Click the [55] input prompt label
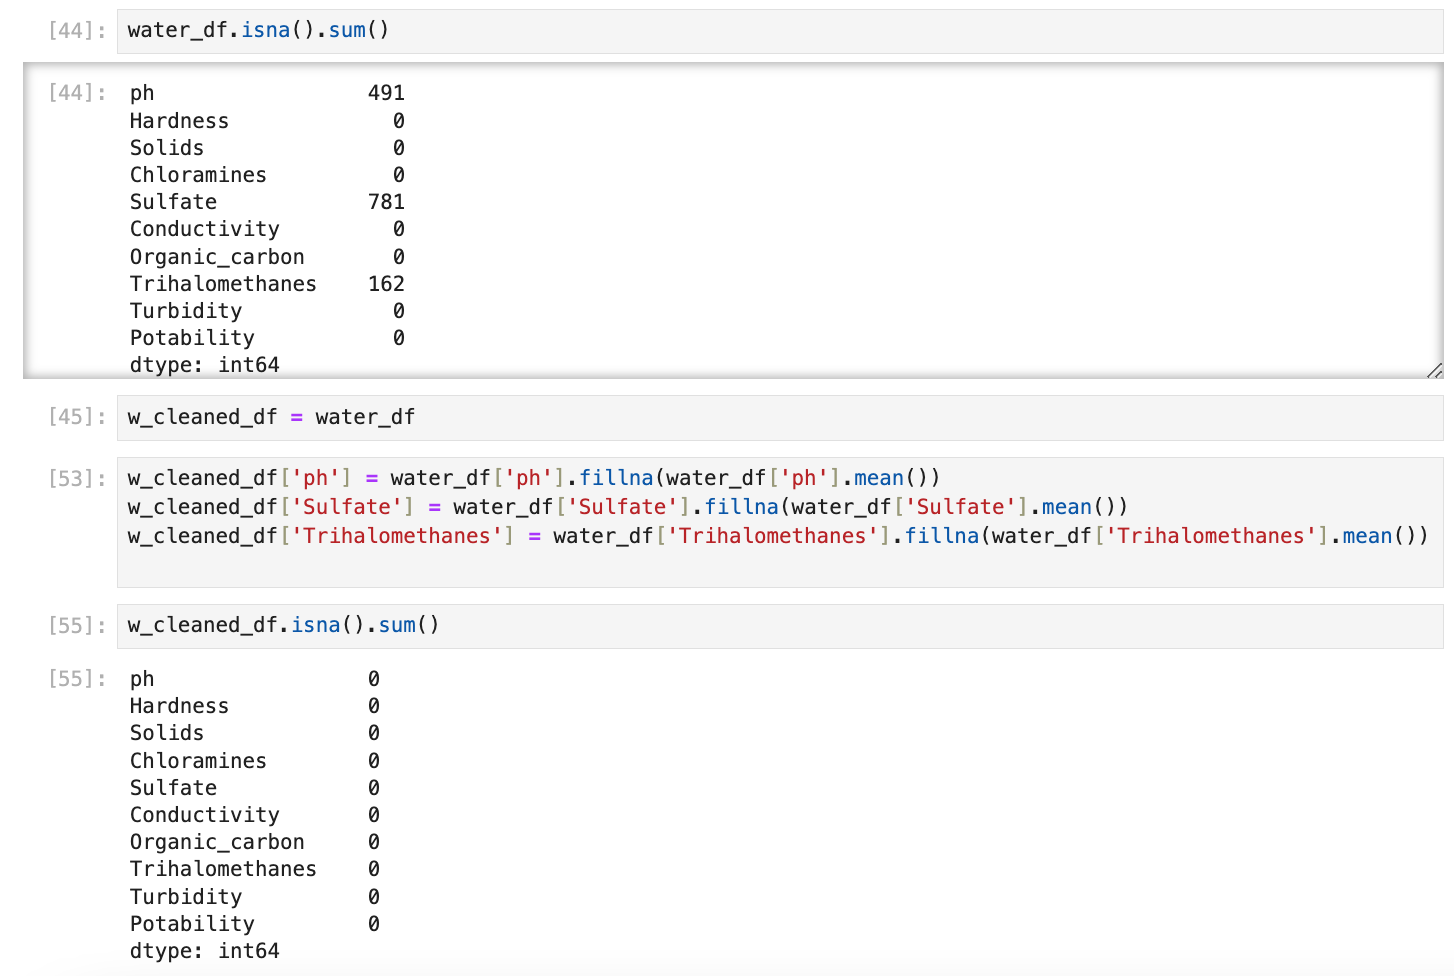The height and width of the screenshot is (976, 1454). pyautogui.click(x=77, y=626)
